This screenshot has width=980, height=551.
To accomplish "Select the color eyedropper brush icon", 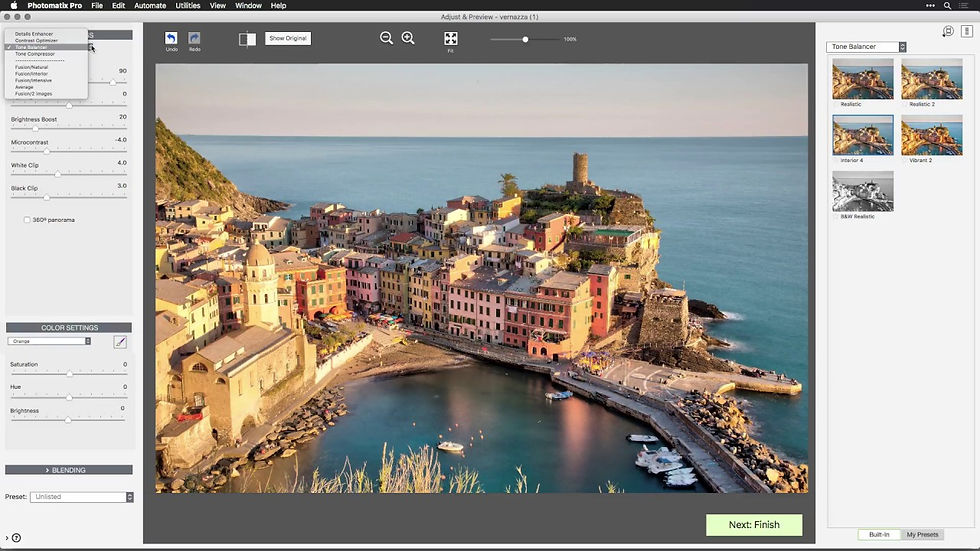I will tap(121, 341).
